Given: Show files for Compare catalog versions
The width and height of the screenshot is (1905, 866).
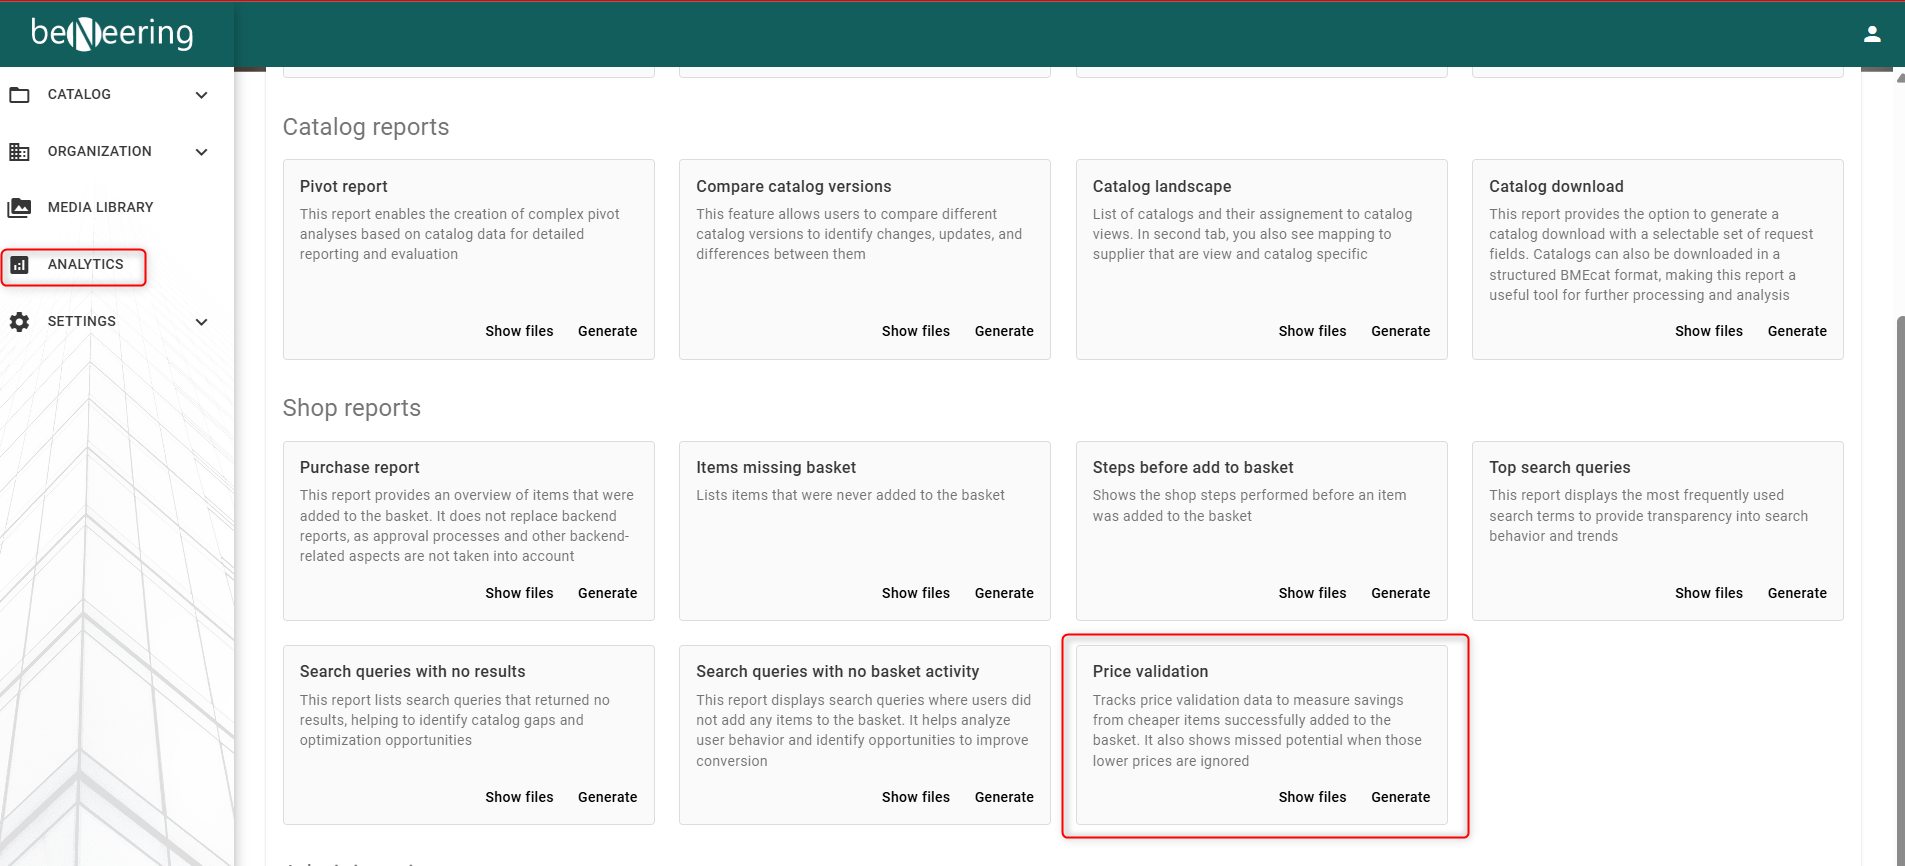Looking at the screenshot, I should pyautogui.click(x=916, y=331).
